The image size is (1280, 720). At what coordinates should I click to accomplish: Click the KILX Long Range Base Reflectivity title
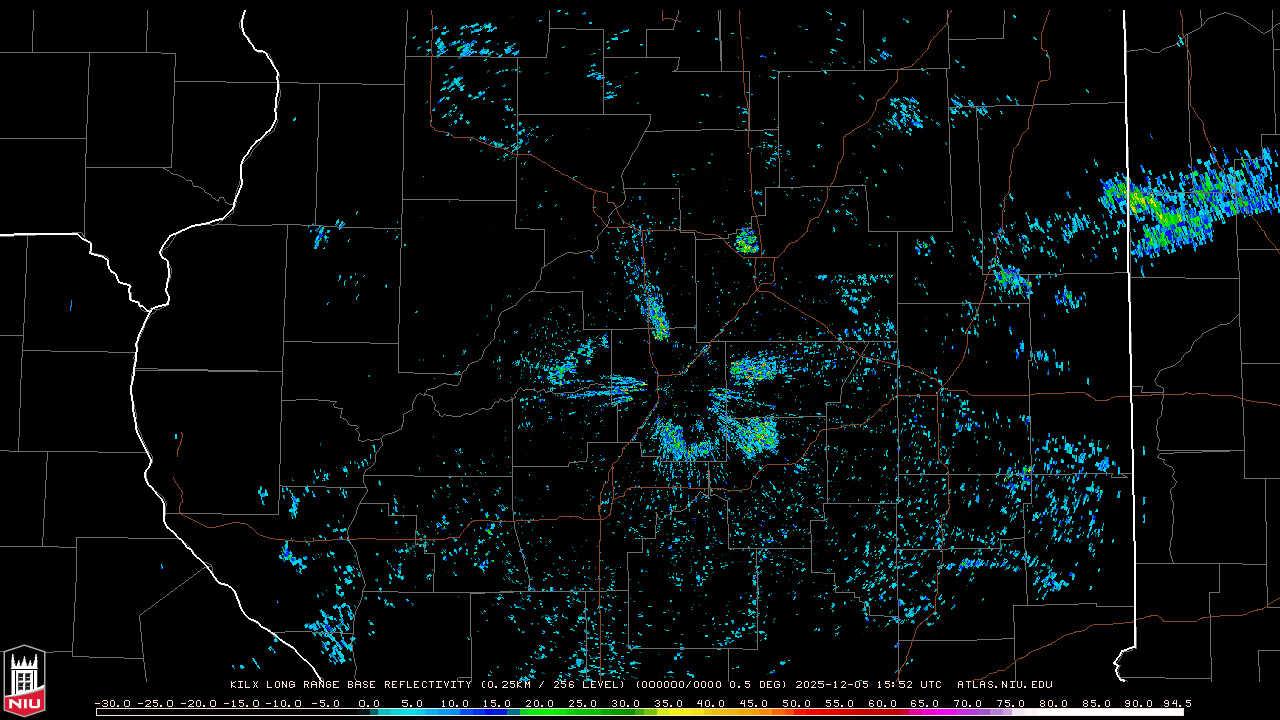[x=350, y=685]
